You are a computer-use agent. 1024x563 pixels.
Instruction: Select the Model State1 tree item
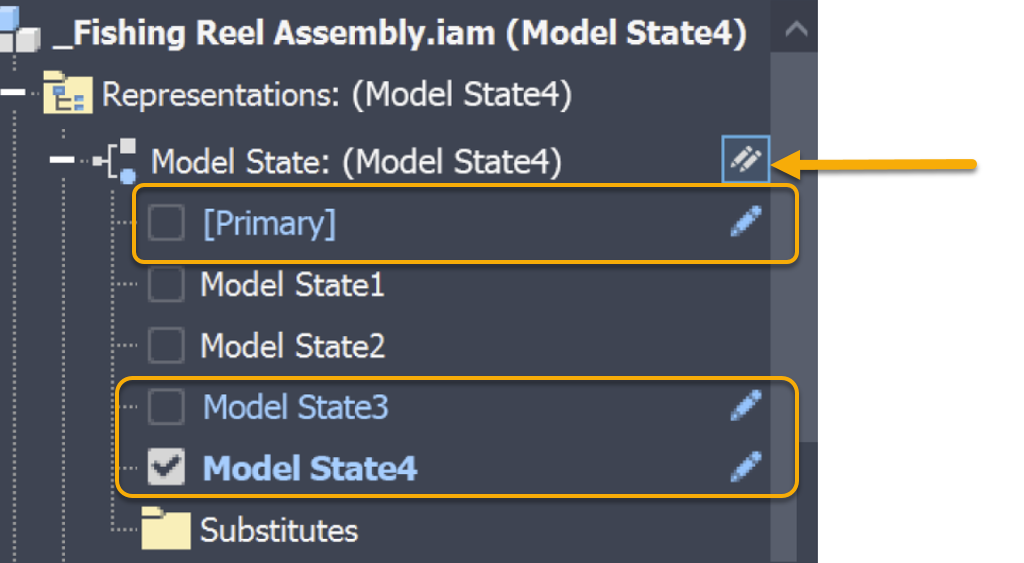pos(292,285)
